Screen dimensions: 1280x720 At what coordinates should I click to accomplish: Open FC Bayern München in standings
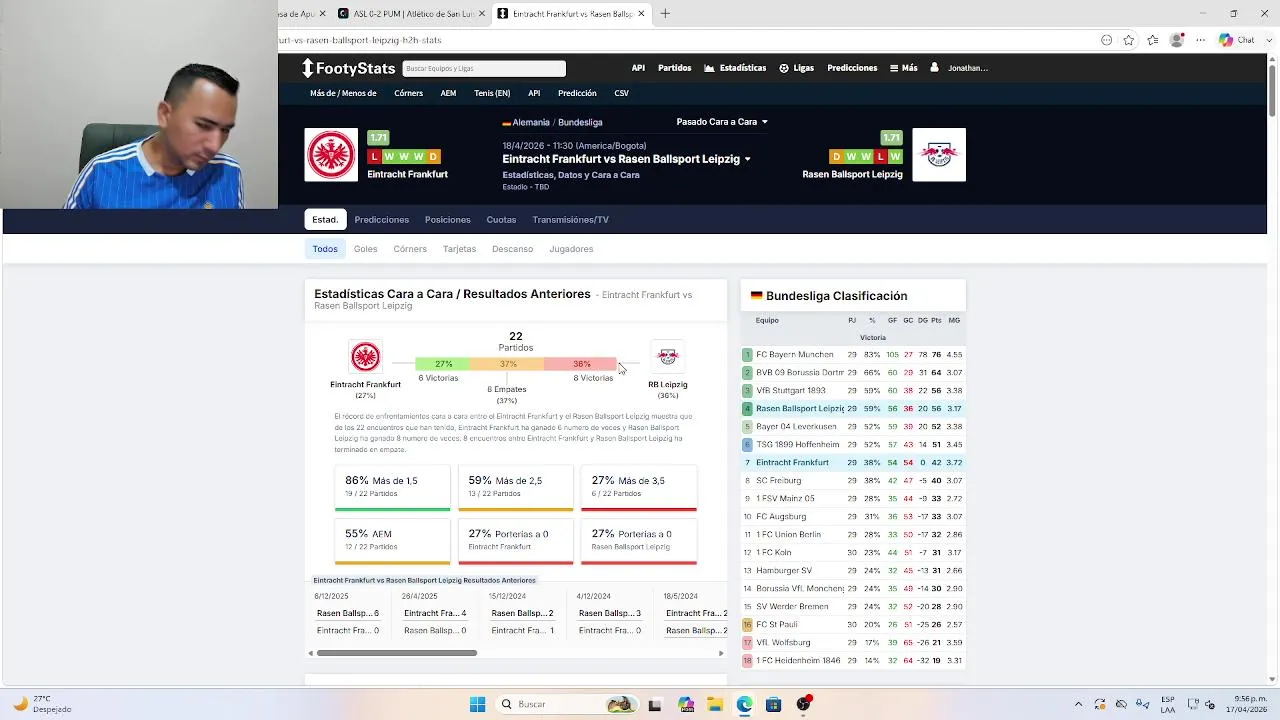794,355
